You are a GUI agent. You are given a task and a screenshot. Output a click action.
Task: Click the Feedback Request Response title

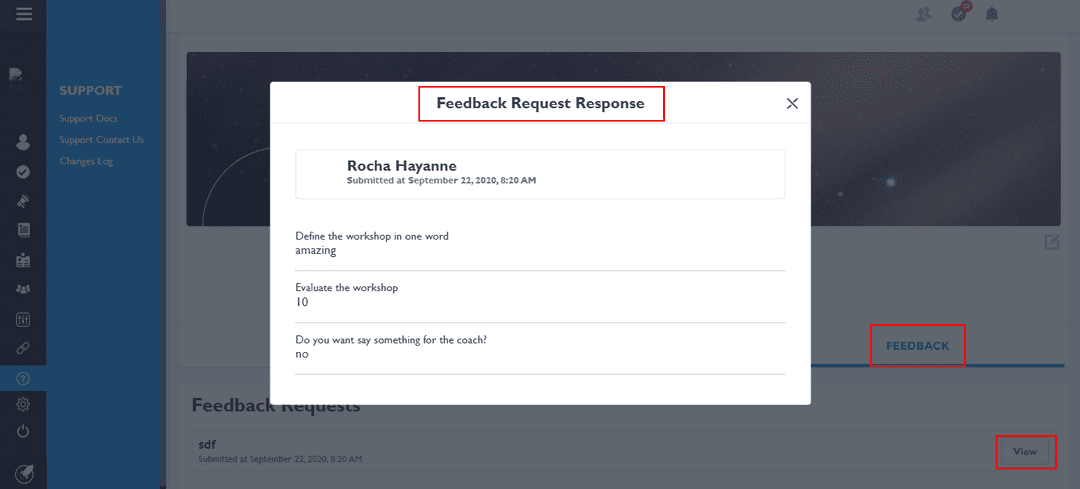541,103
